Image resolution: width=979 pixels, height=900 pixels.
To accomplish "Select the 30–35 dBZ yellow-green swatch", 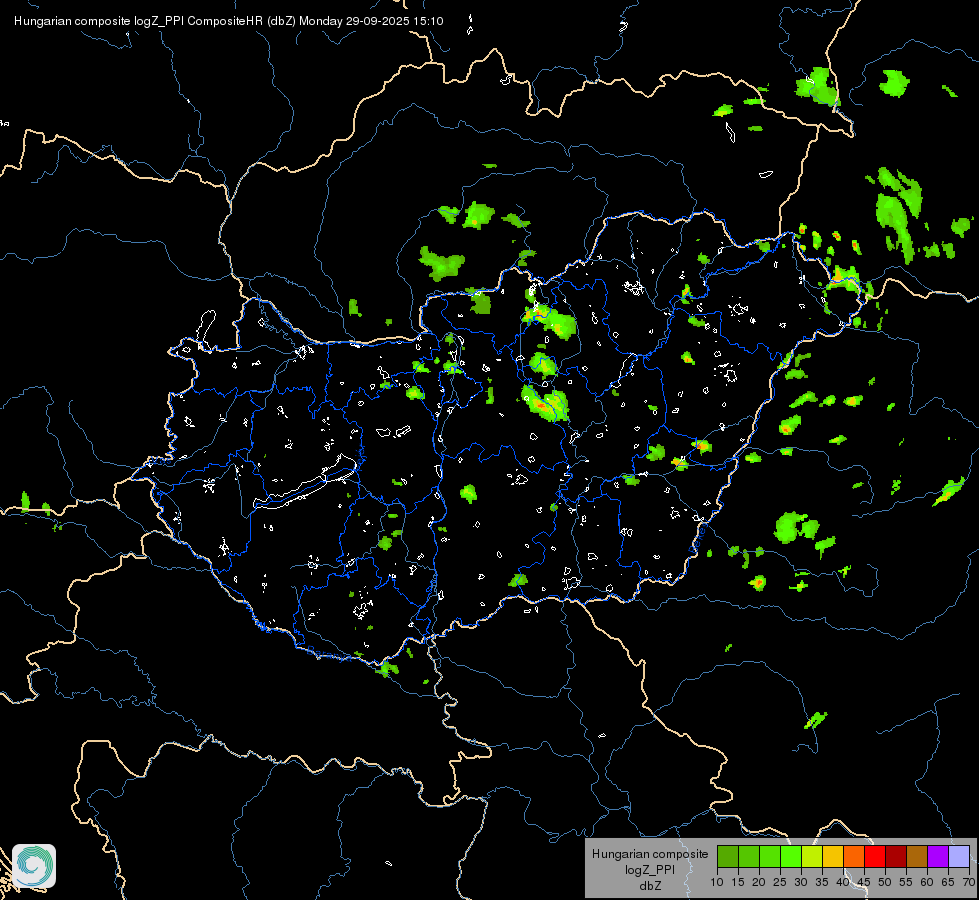I will pyautogui.click(x=812, y=856).
